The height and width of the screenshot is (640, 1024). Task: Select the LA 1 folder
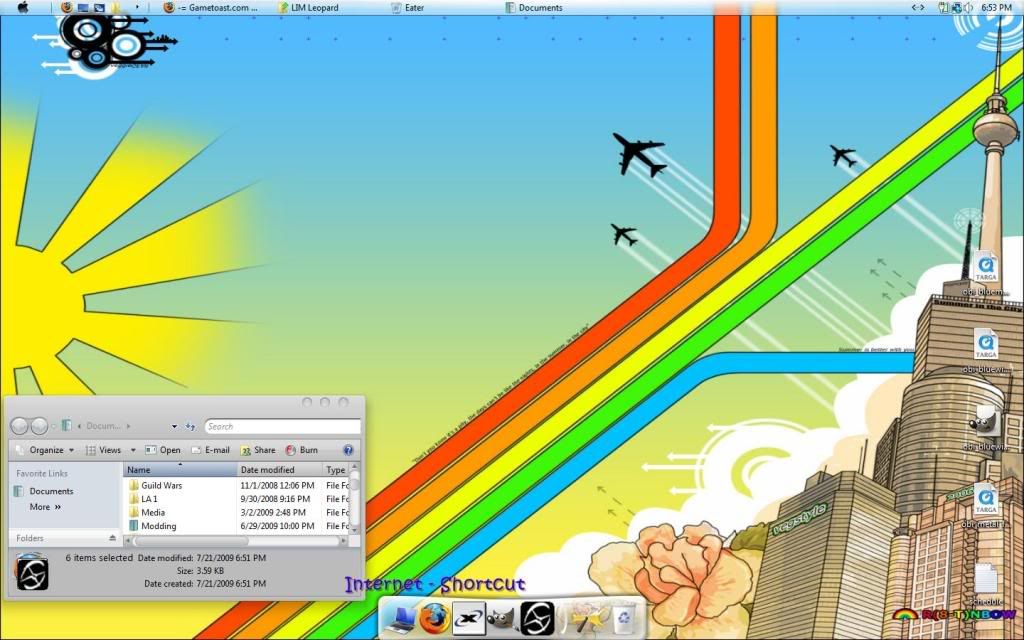click(x=143, y=499)
